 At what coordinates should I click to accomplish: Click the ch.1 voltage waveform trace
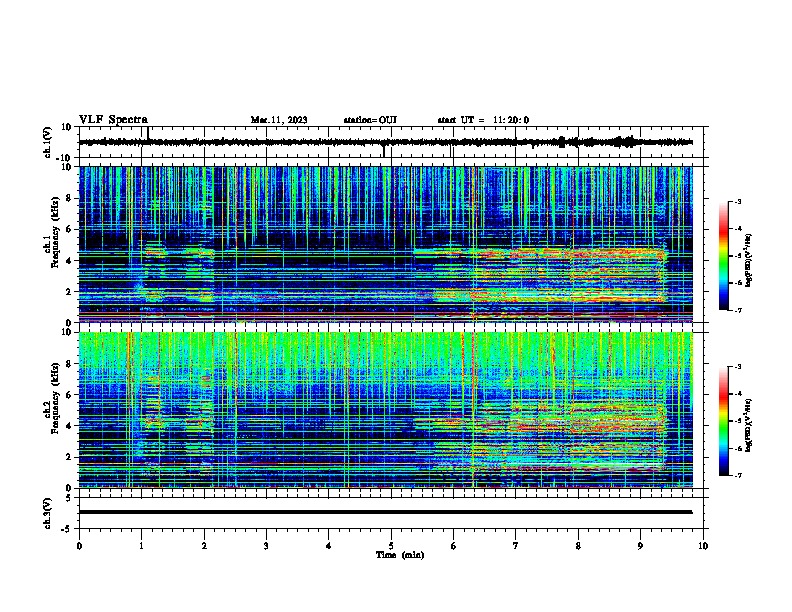click(386, 142)
